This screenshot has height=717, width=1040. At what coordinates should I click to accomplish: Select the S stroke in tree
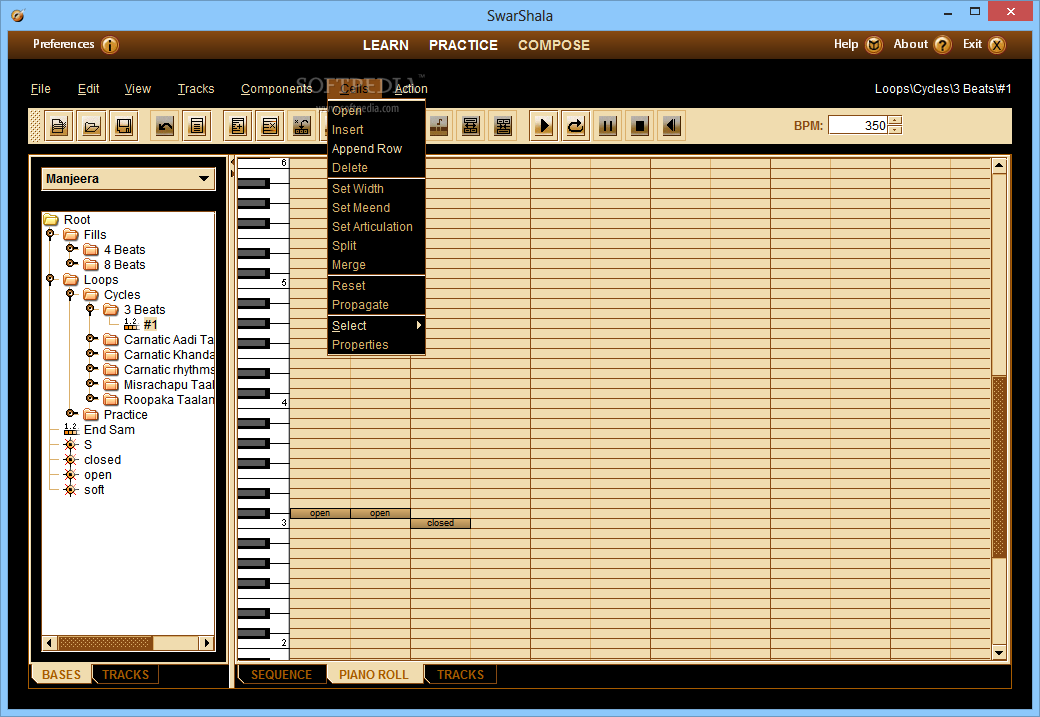[x=88, y=444]
